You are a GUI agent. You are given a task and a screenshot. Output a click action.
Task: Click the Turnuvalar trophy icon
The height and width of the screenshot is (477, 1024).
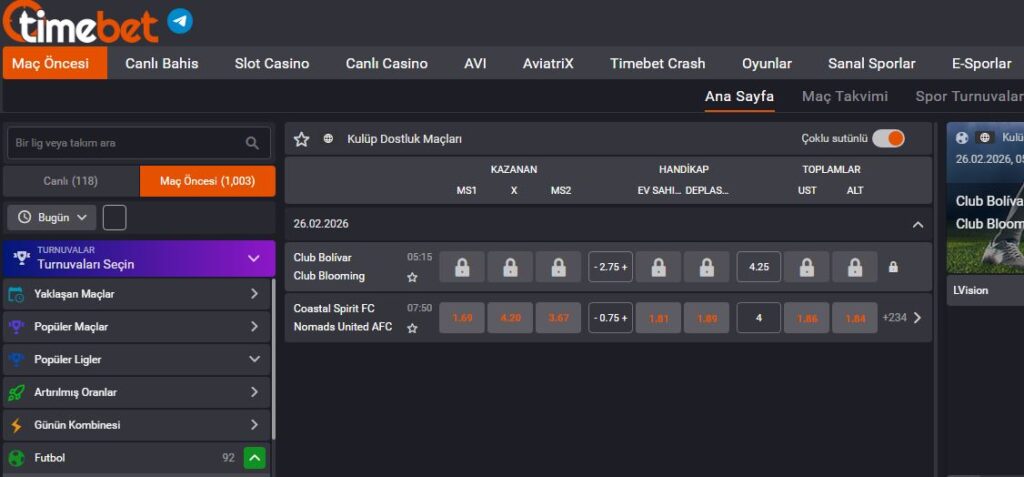click(x=22, y=259)
